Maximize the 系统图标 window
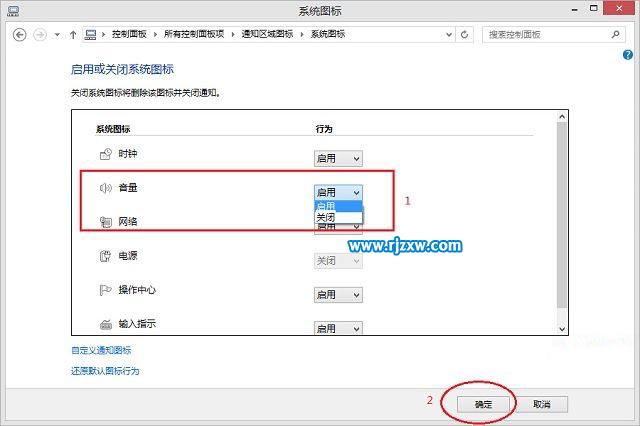 [594, 8]
